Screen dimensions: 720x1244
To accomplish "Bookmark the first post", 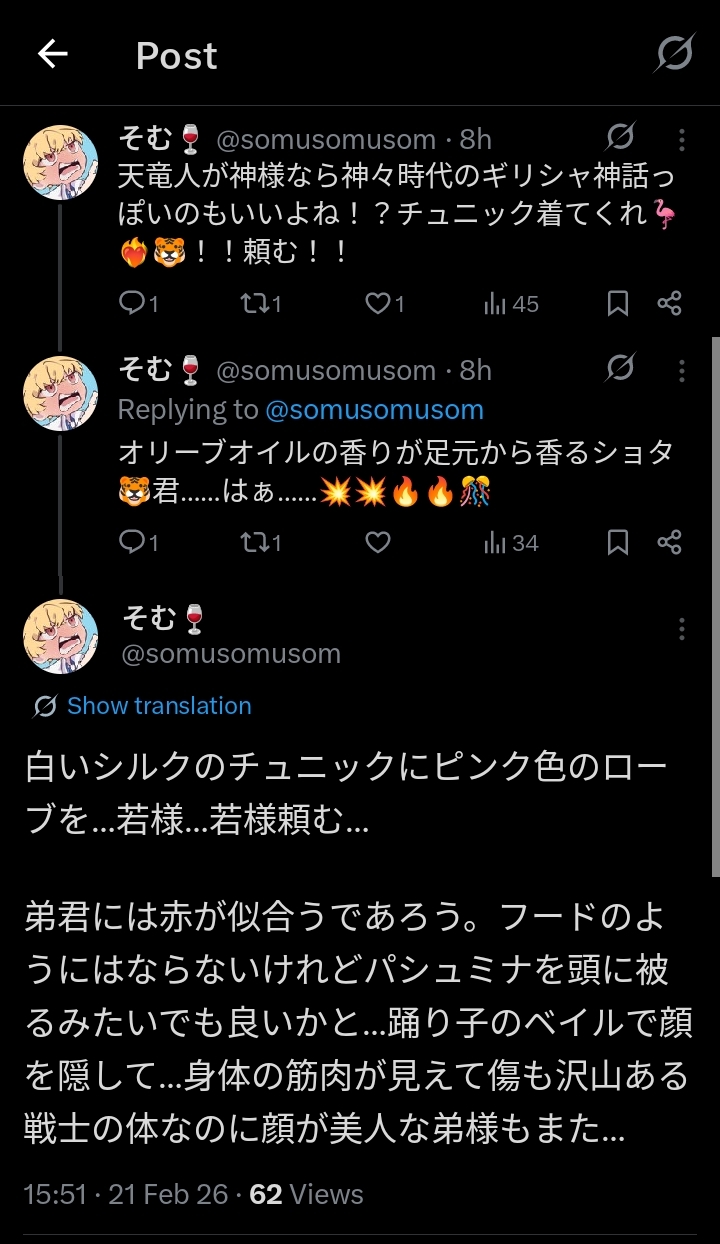I will point(618,303).
